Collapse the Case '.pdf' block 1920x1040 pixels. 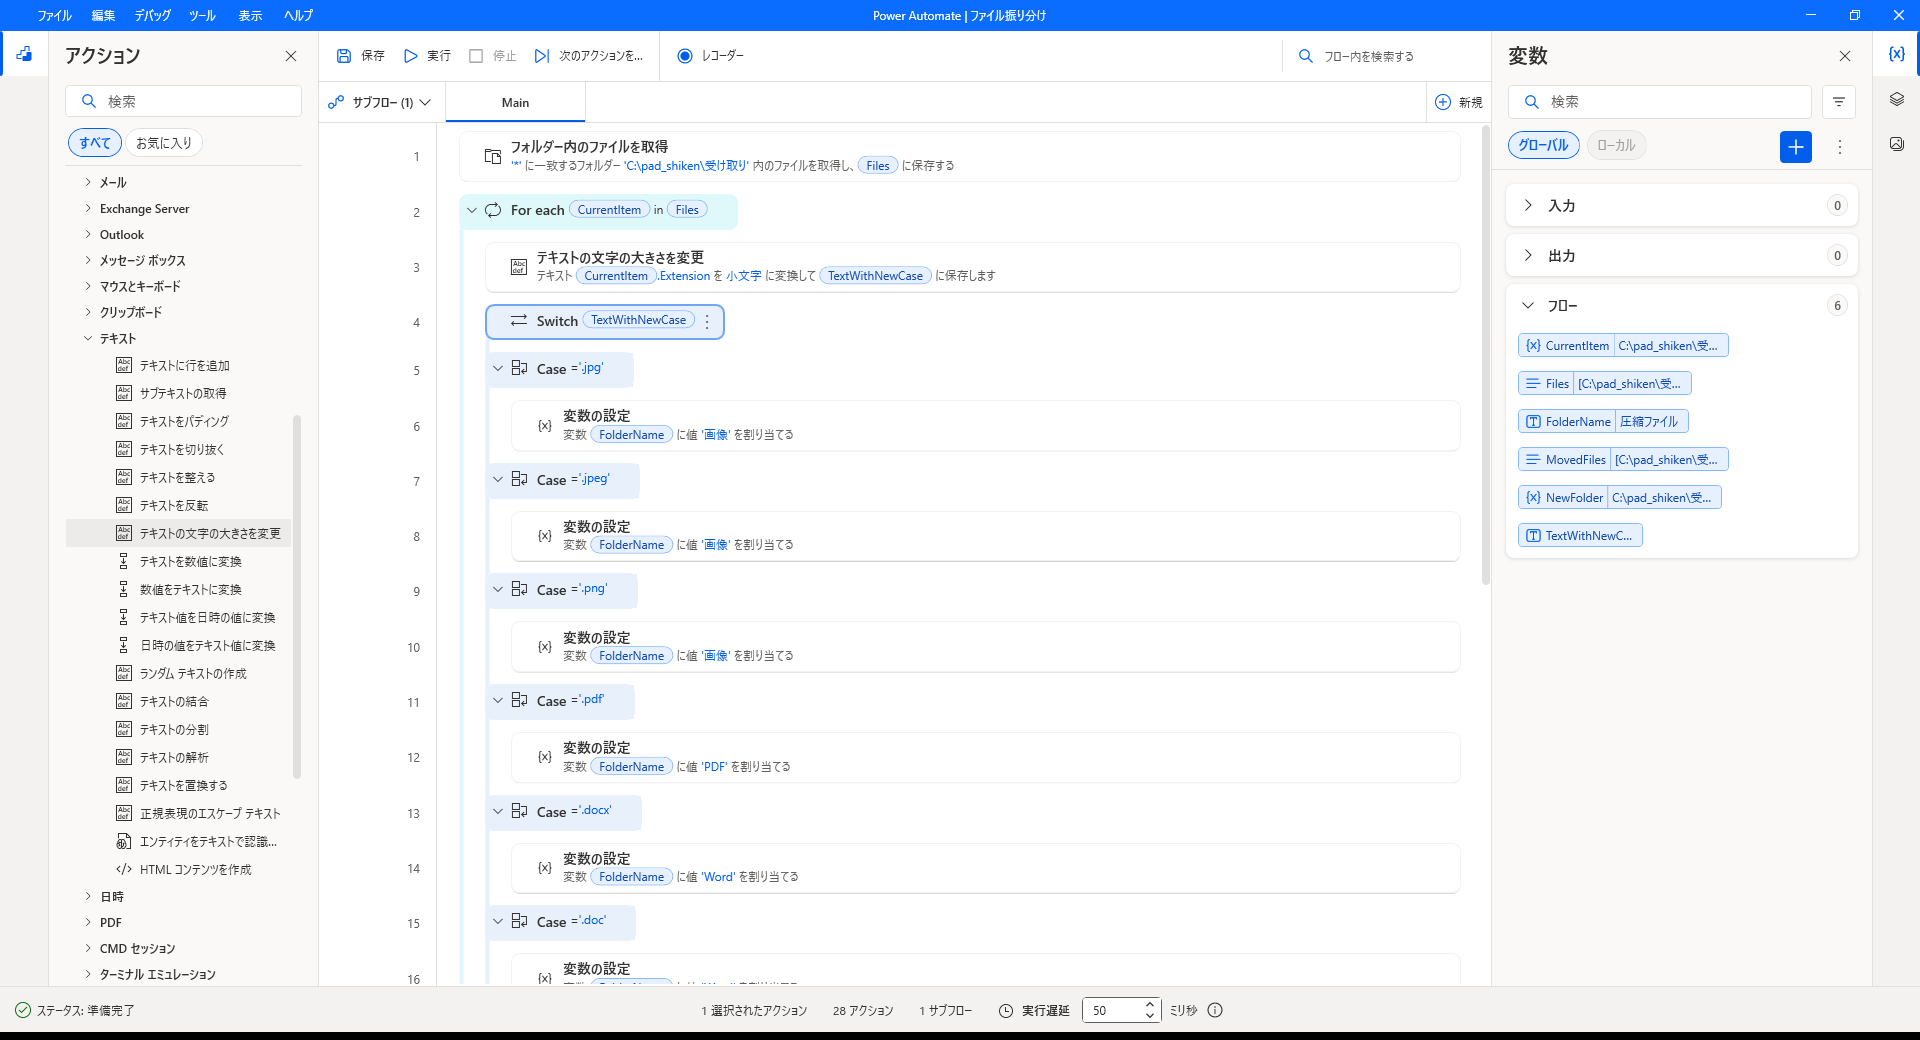pyautogui.click(x=498, y=701)
